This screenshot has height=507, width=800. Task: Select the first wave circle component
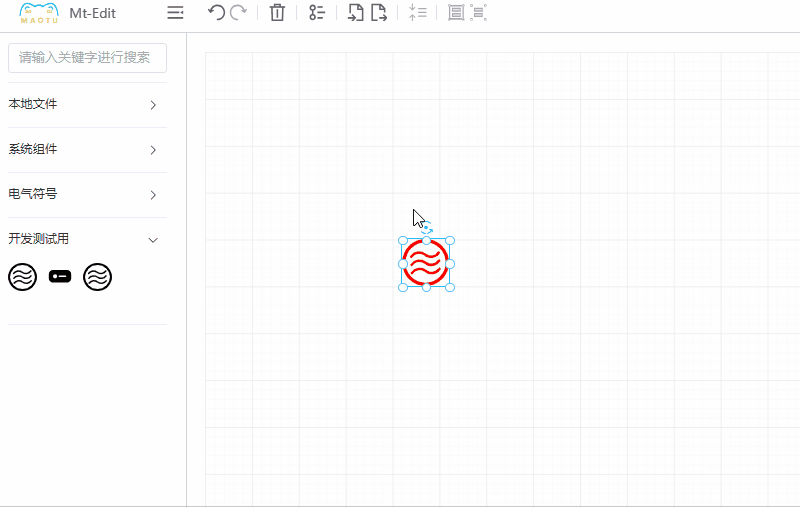tap(23, 277)
